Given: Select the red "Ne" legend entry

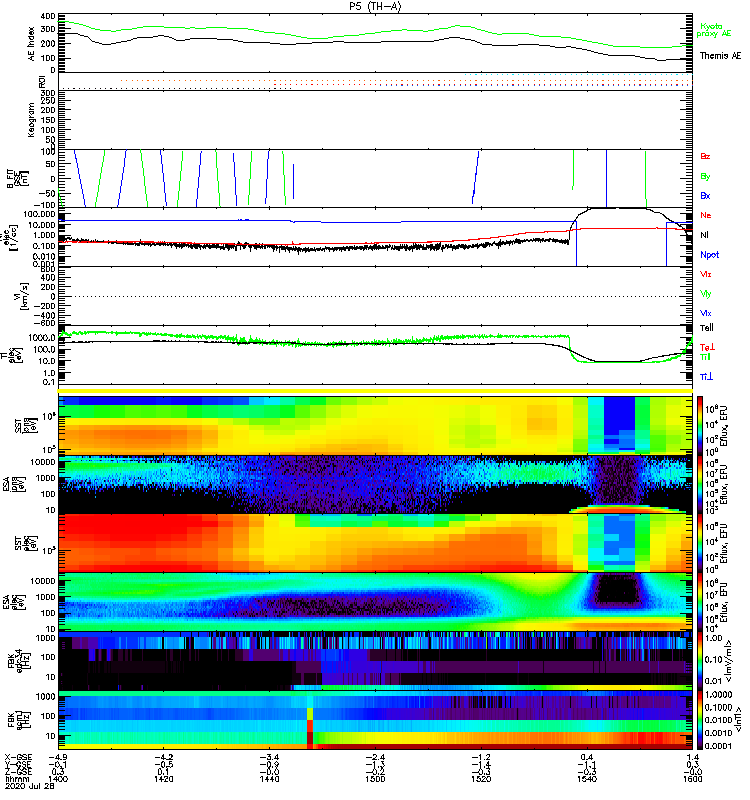Looking at the screenshot, I should (x=705, y=215).
